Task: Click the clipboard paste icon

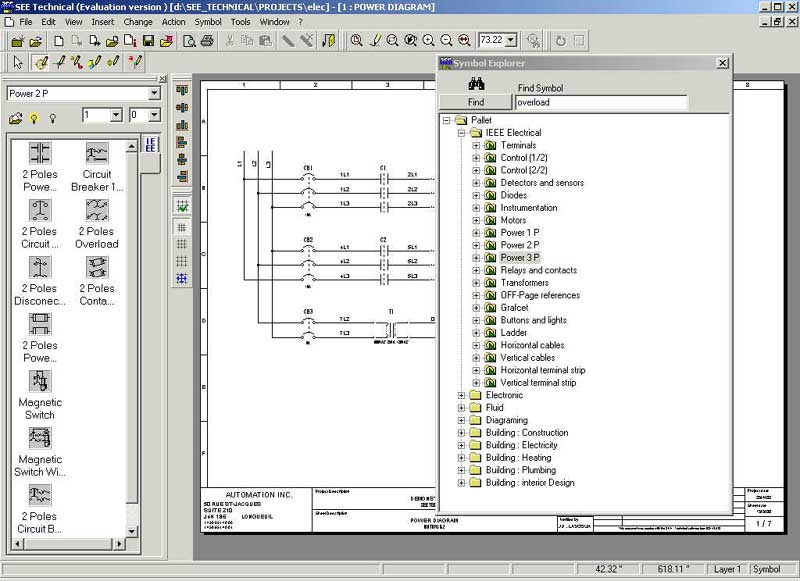Action: tap(265, 41)
